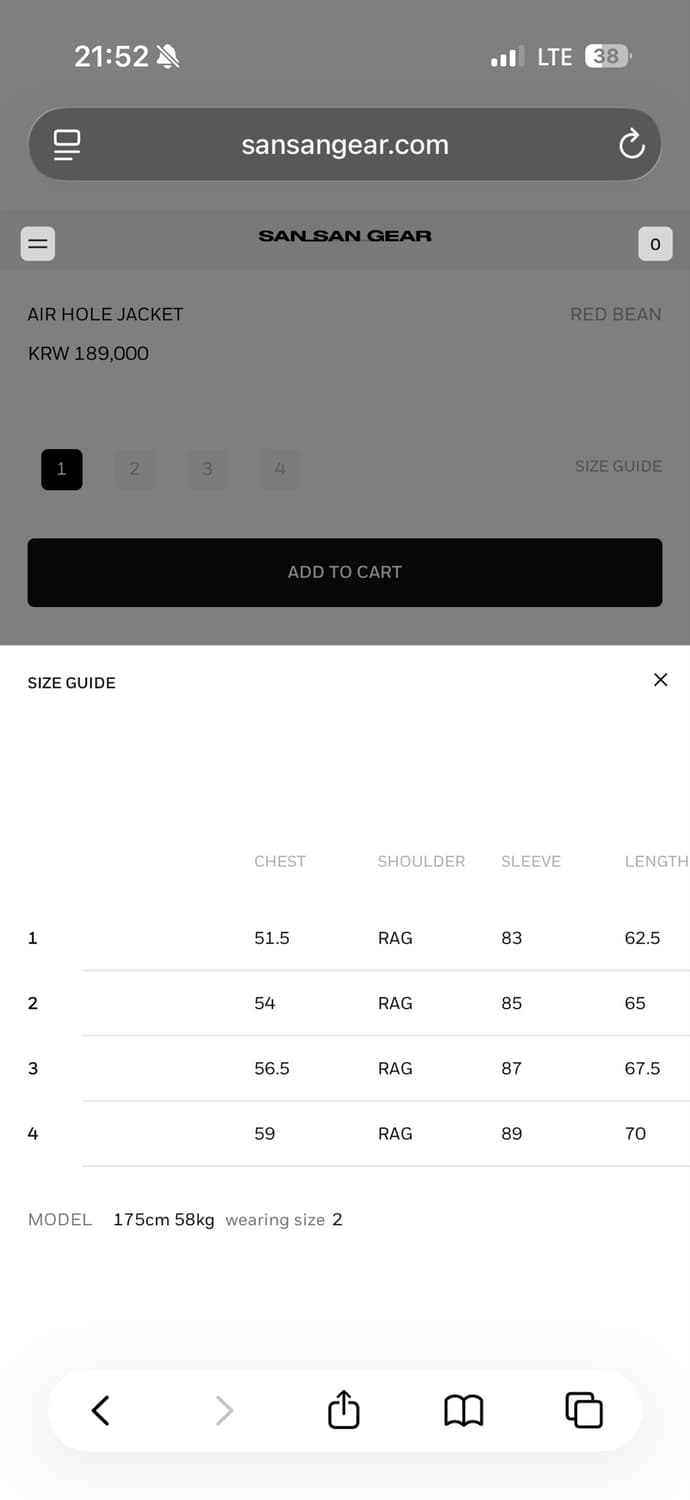690x1500 pixels.
Task: Tap the Safari share icon
Action: click(x=343, y=1409)
